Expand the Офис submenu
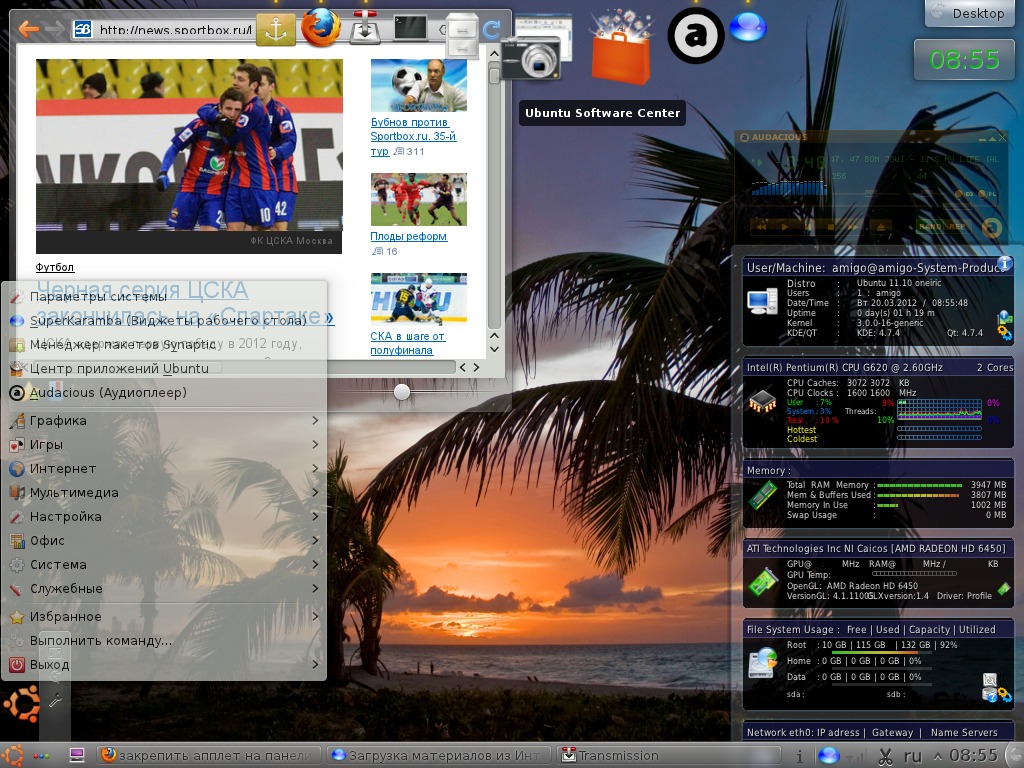 pos(163,541)
